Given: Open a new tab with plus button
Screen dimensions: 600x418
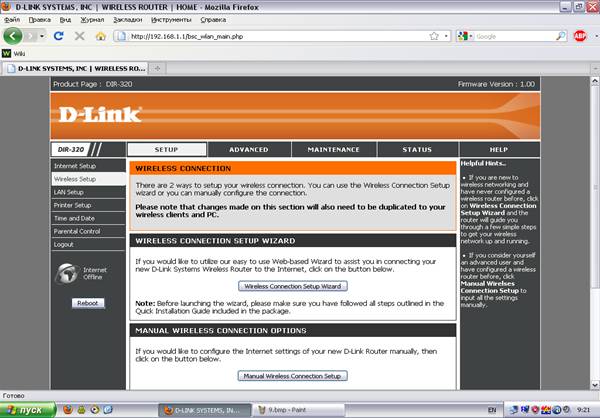Looking at the screenshot, I should tap(157, 69).
